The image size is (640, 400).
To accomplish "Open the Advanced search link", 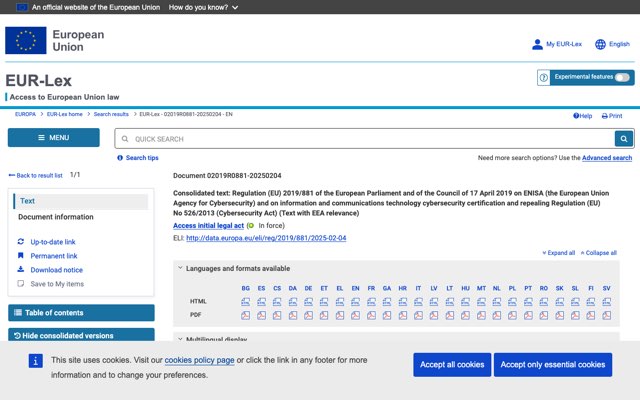I will click(607, 158).
